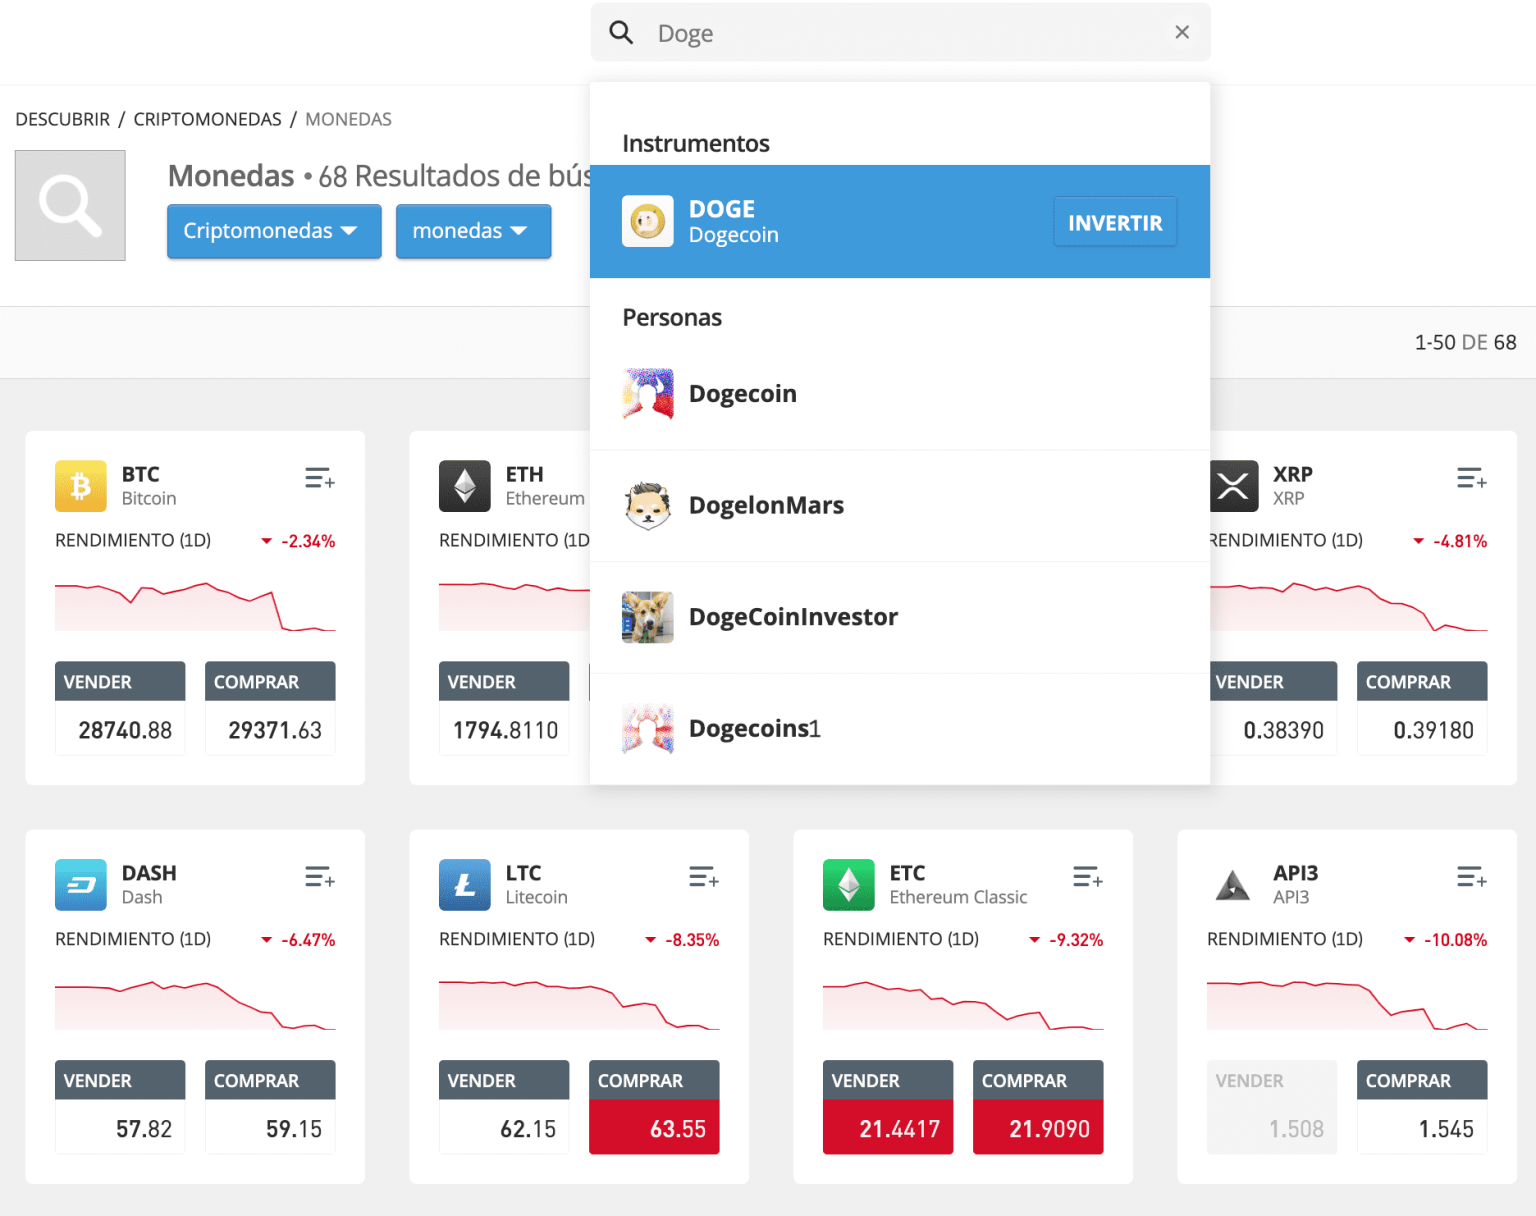The height and width of the screenshot is (1216, 1536).
Task: Open the monedas filter dropdown
Action: (x=473, y=231)
